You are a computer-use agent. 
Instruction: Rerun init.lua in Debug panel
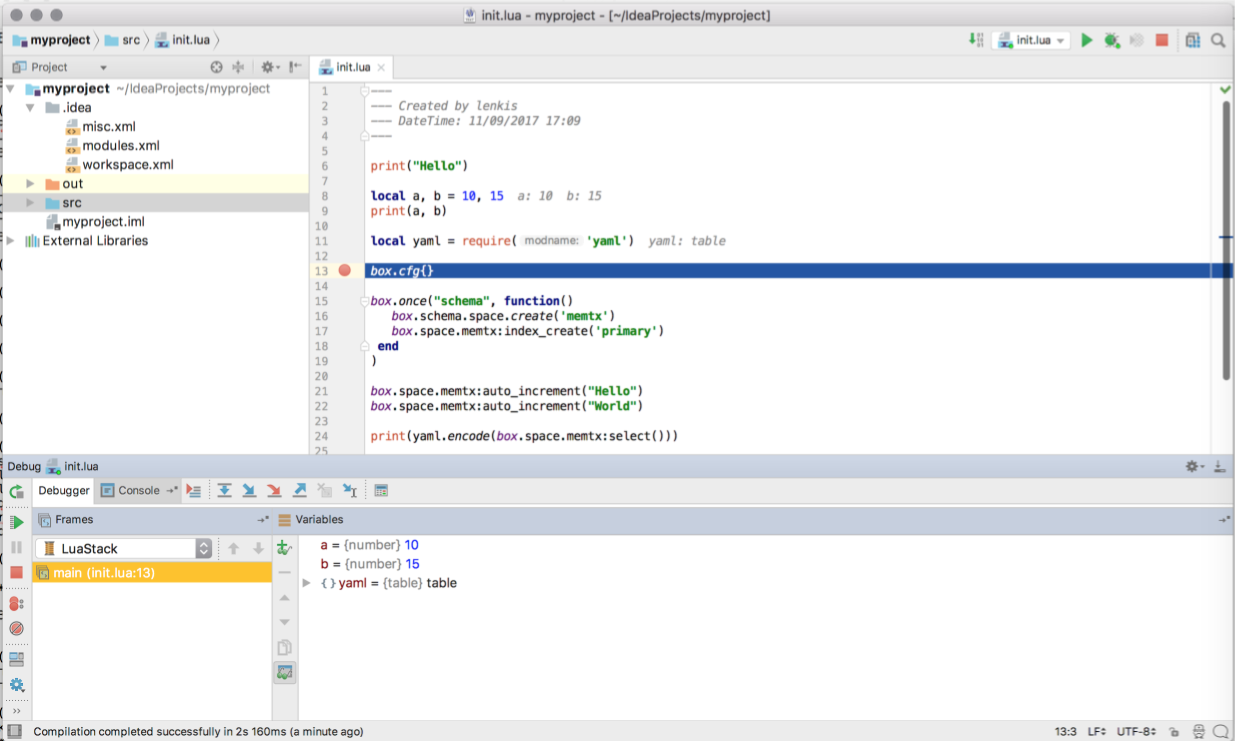[16, 491]
